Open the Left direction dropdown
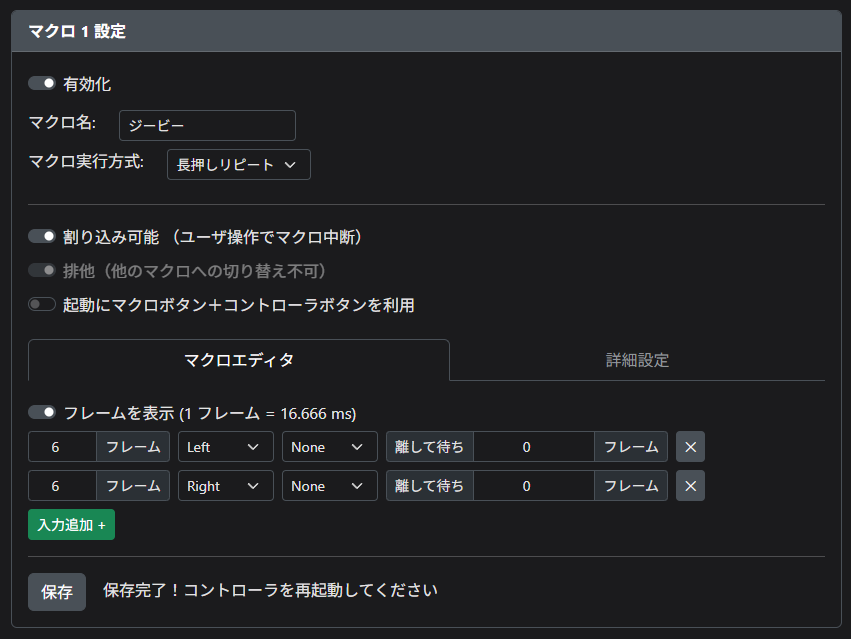Viewport: 851px width, 639px height. pos(226,447)
